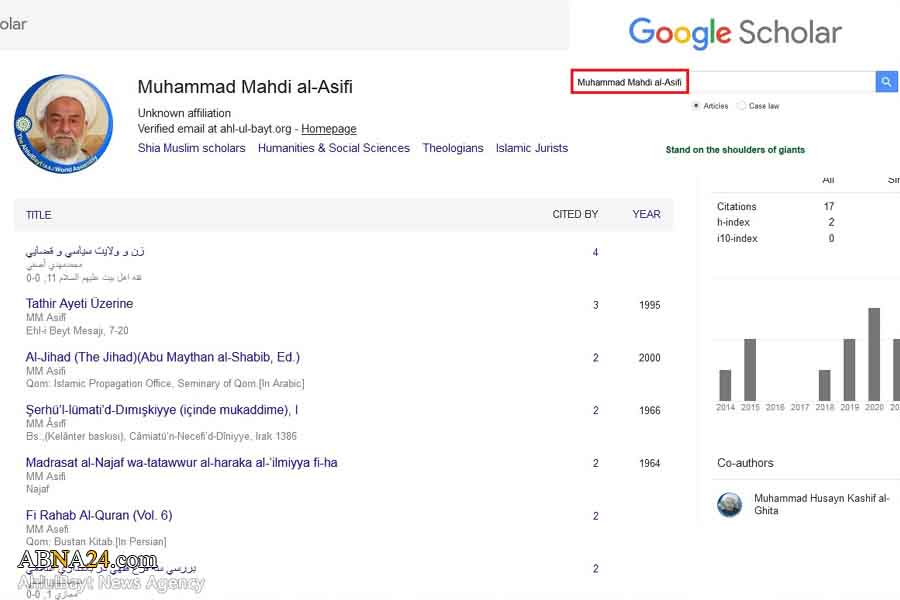
Task: Open the Humanities & Social Sciences tag
Action: [x=333, y=148]
